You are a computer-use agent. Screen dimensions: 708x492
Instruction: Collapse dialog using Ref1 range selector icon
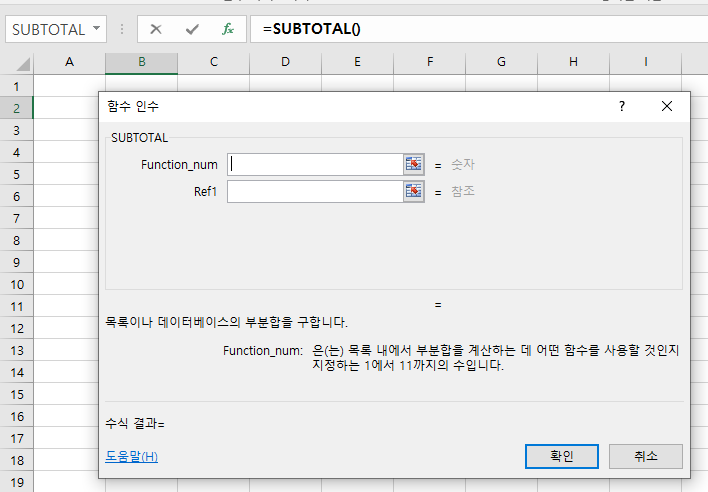(x=414, y=191)
